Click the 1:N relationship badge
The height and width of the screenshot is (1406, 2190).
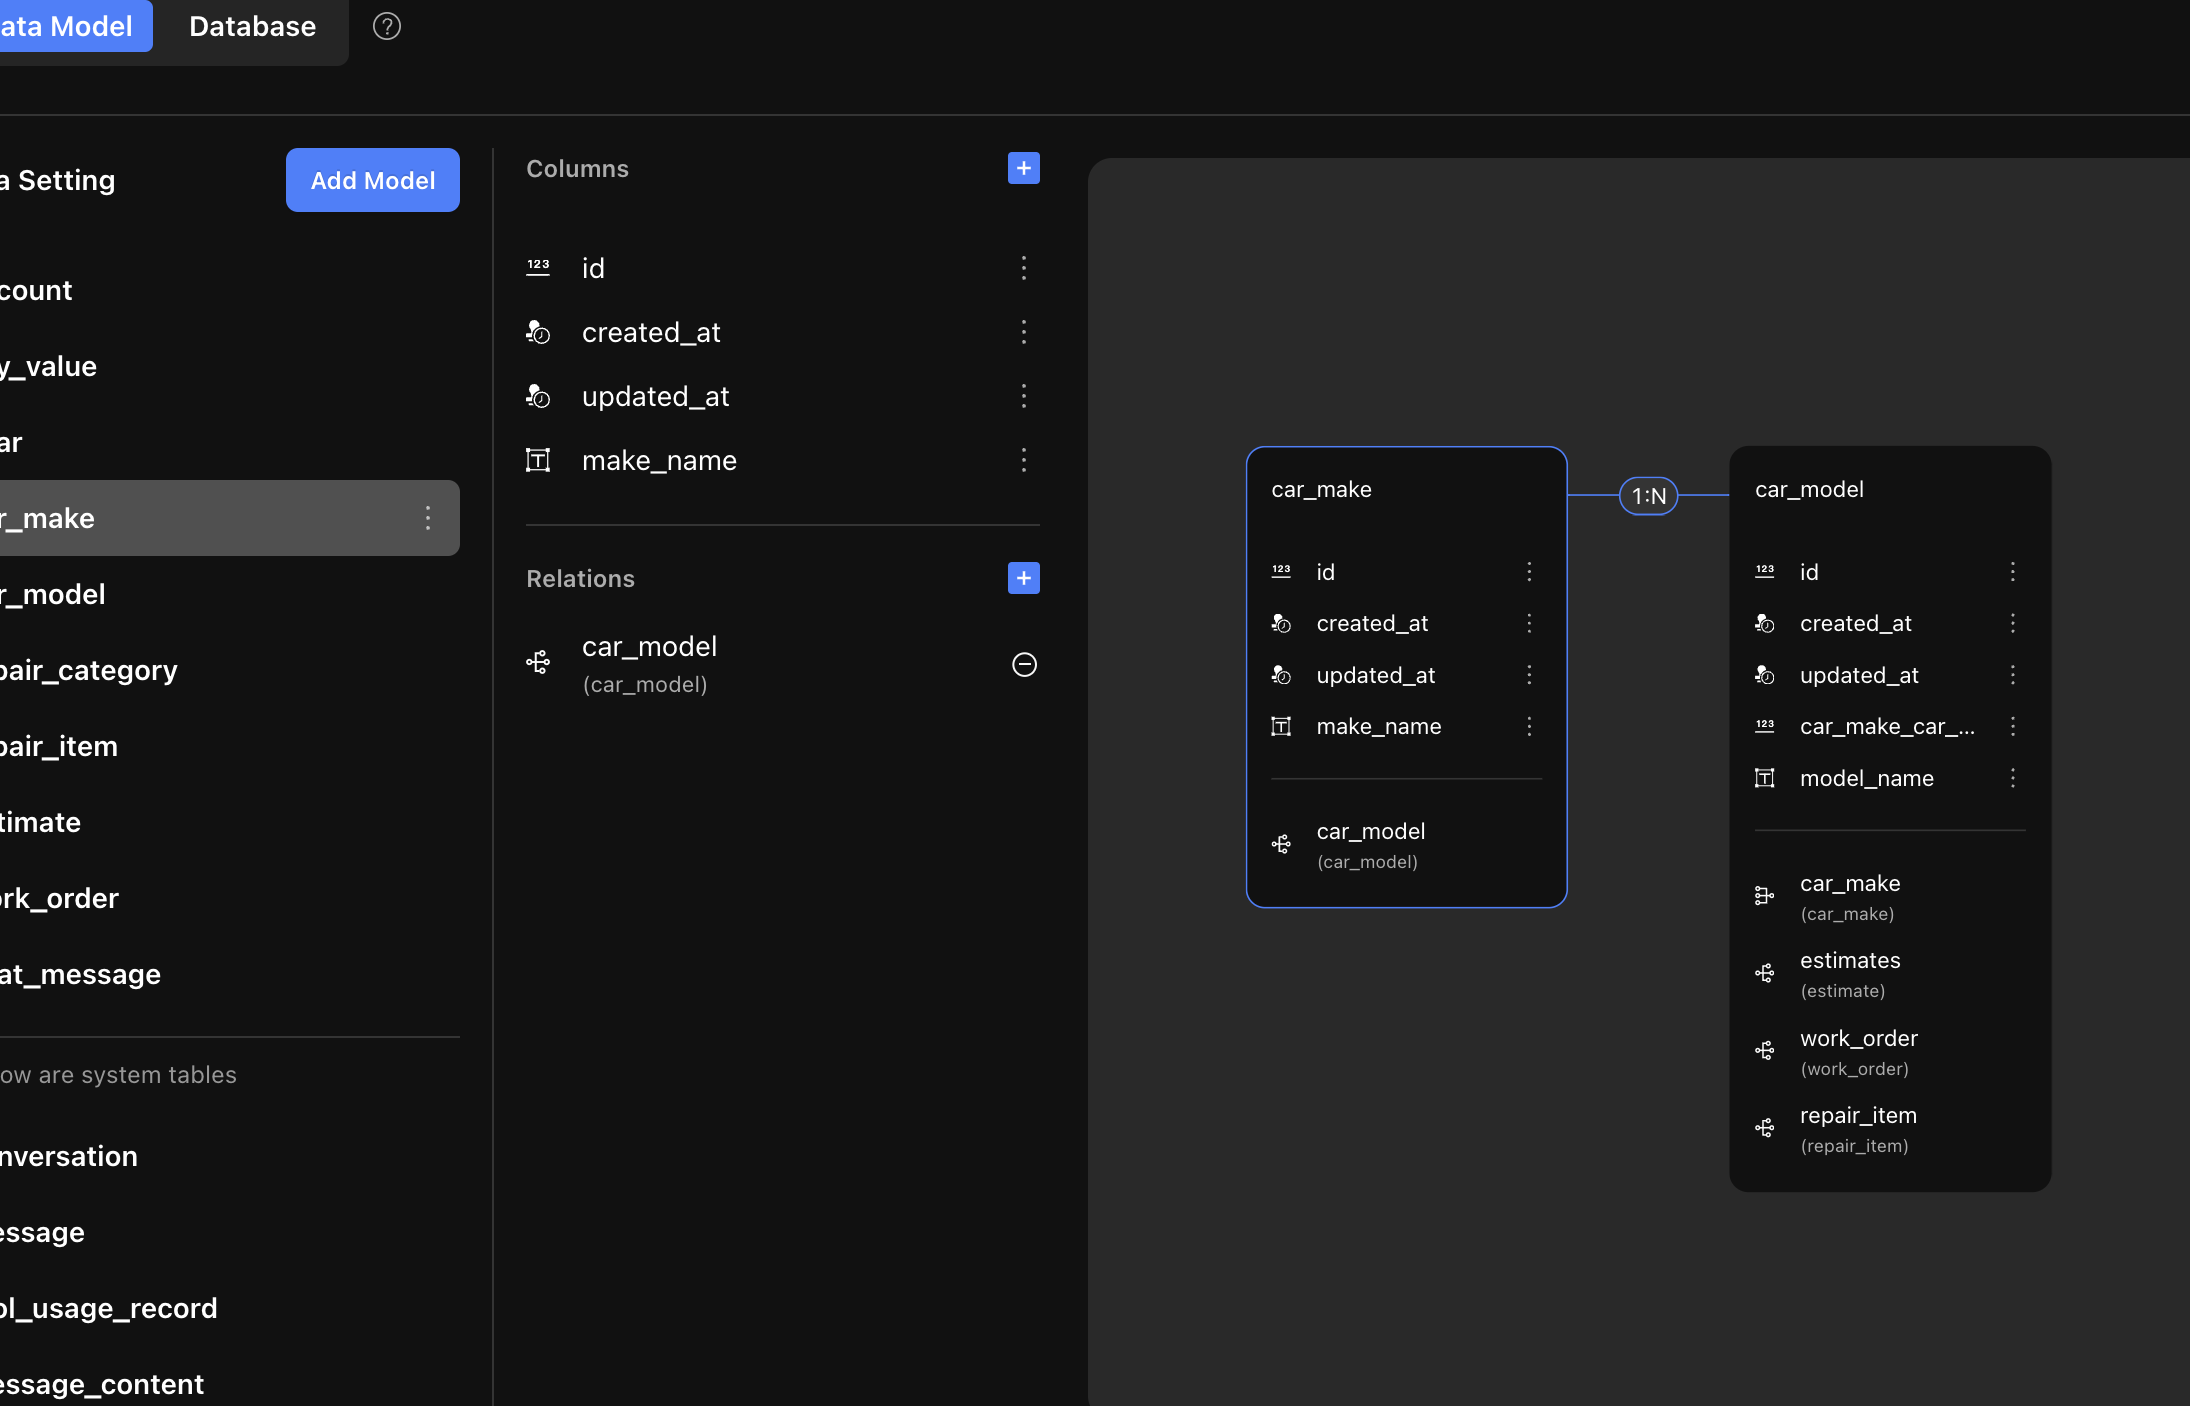pos(1648,495)
